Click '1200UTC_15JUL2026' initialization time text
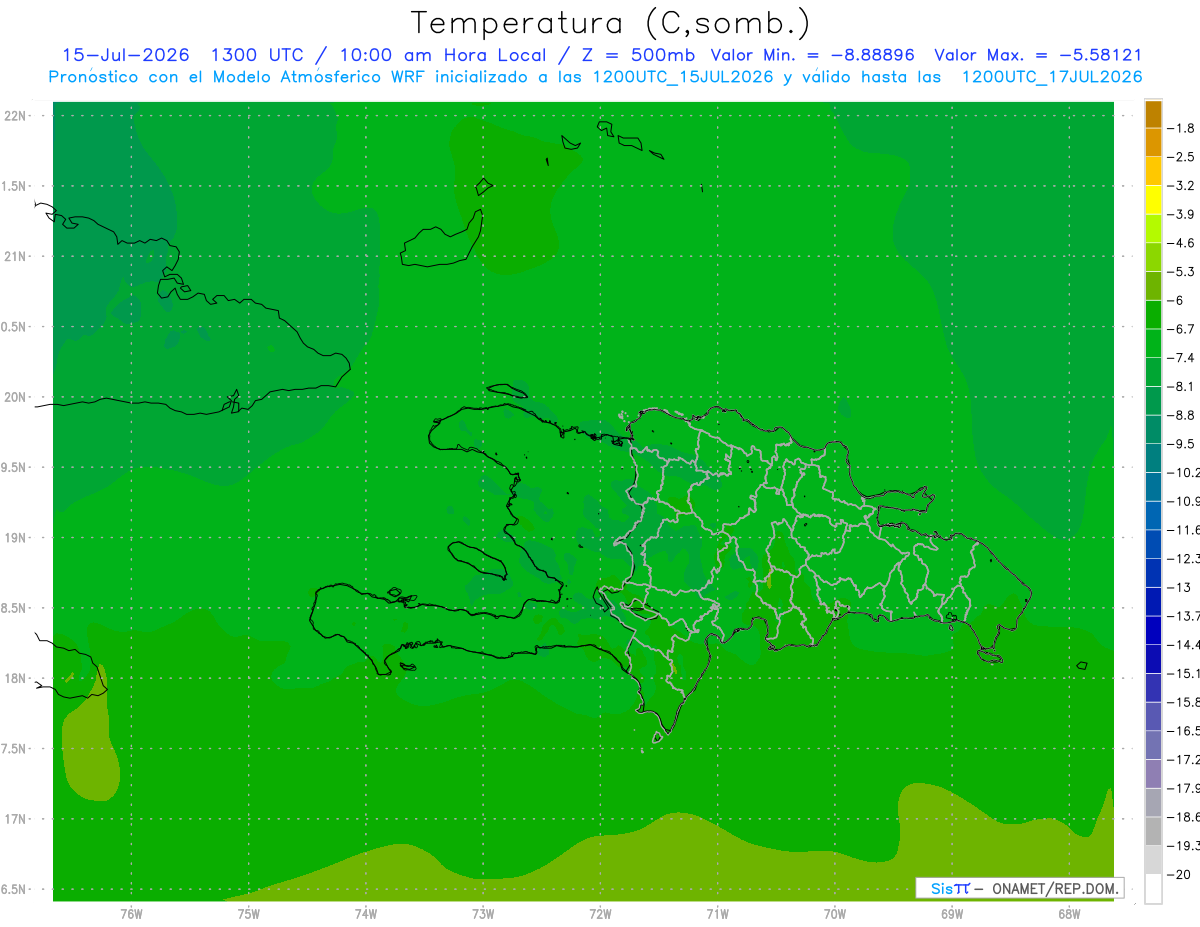Screen dimensions: 1200x927 pyautogui.click(x=683, y=77)
